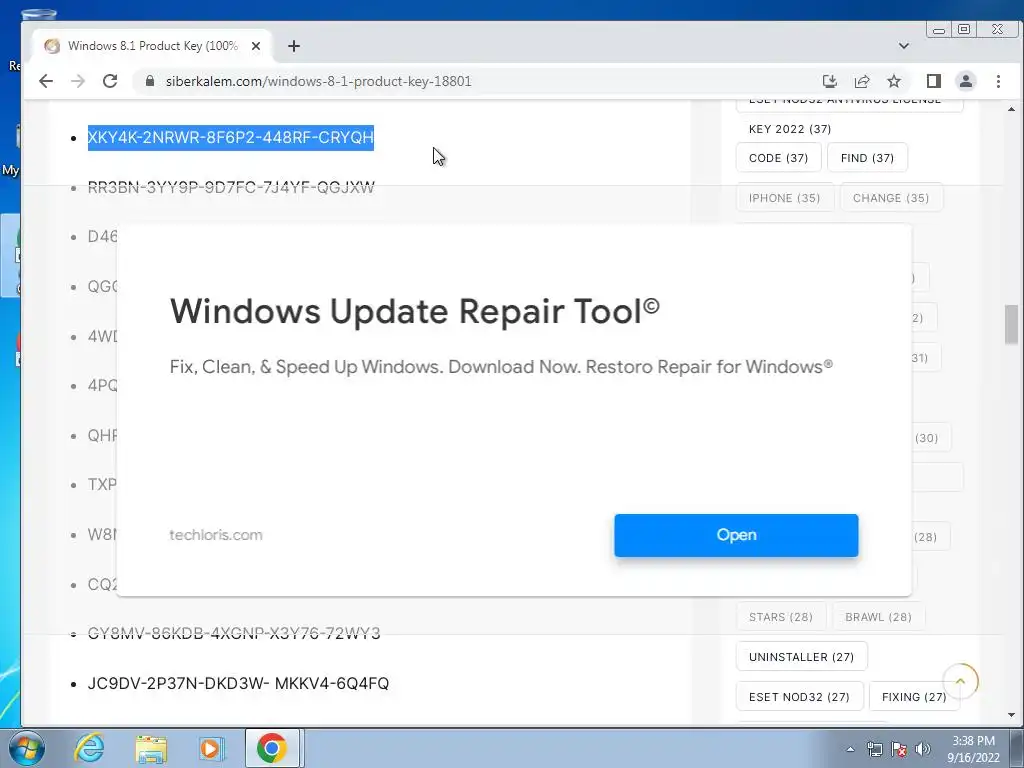1024x768 pixels.
Task: Click the FIND (37) tag
Action: pyautogui.click(x=867, y=158)
